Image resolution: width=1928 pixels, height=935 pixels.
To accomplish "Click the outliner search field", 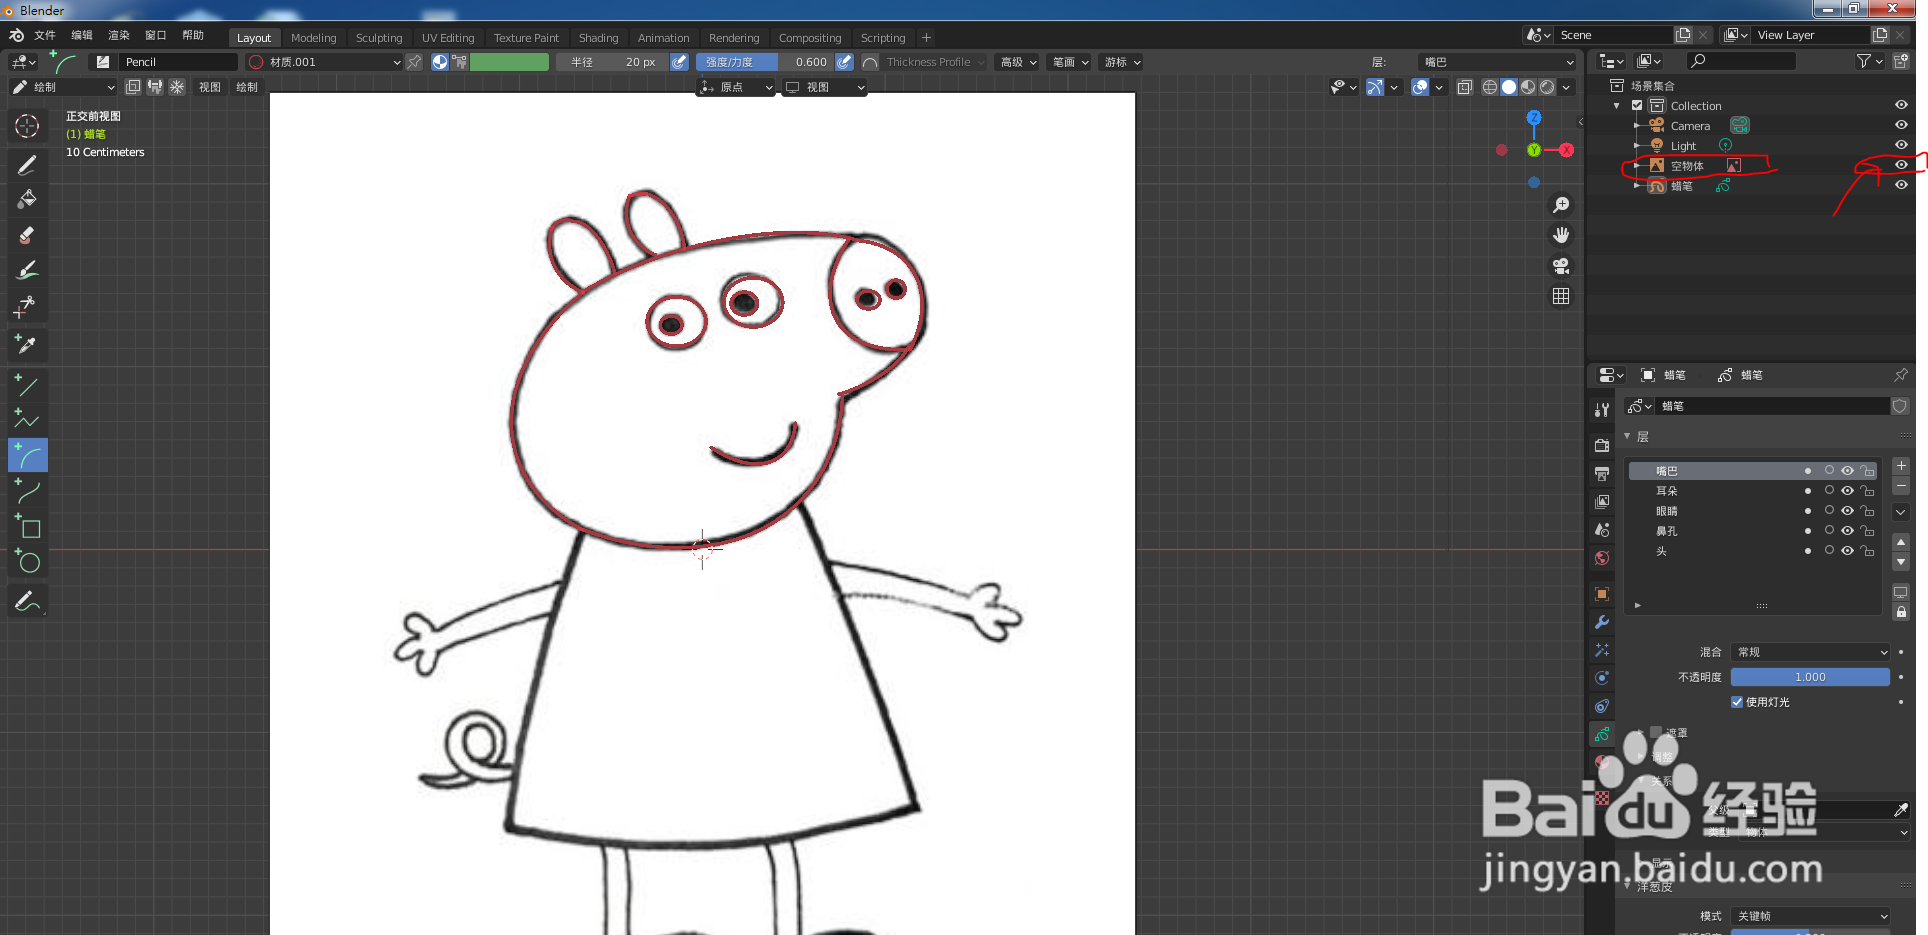I will click(1741, 62).
